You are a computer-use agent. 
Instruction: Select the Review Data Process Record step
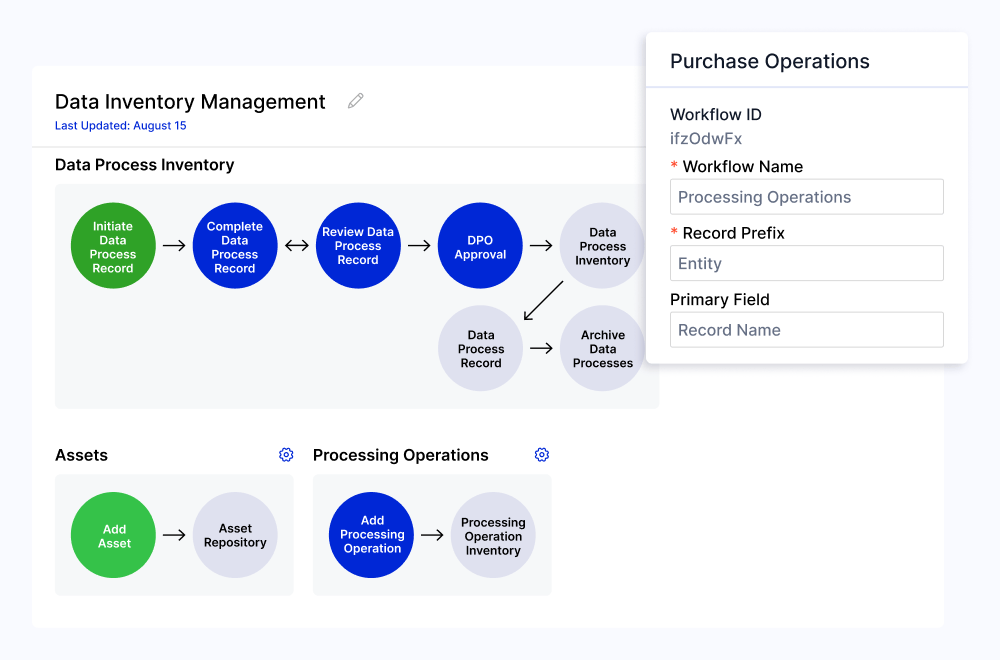coord(358,245)
